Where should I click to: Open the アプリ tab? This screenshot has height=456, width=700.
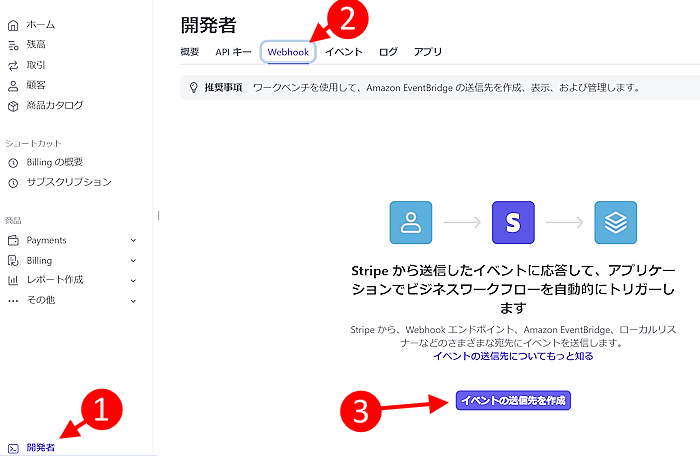[x=428, y=52]
